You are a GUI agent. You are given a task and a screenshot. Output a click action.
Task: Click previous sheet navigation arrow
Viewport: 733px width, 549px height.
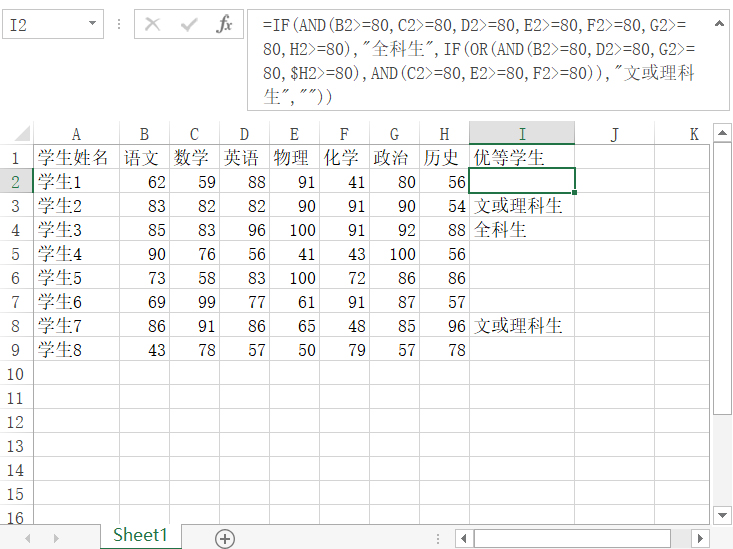coord(28,538)
